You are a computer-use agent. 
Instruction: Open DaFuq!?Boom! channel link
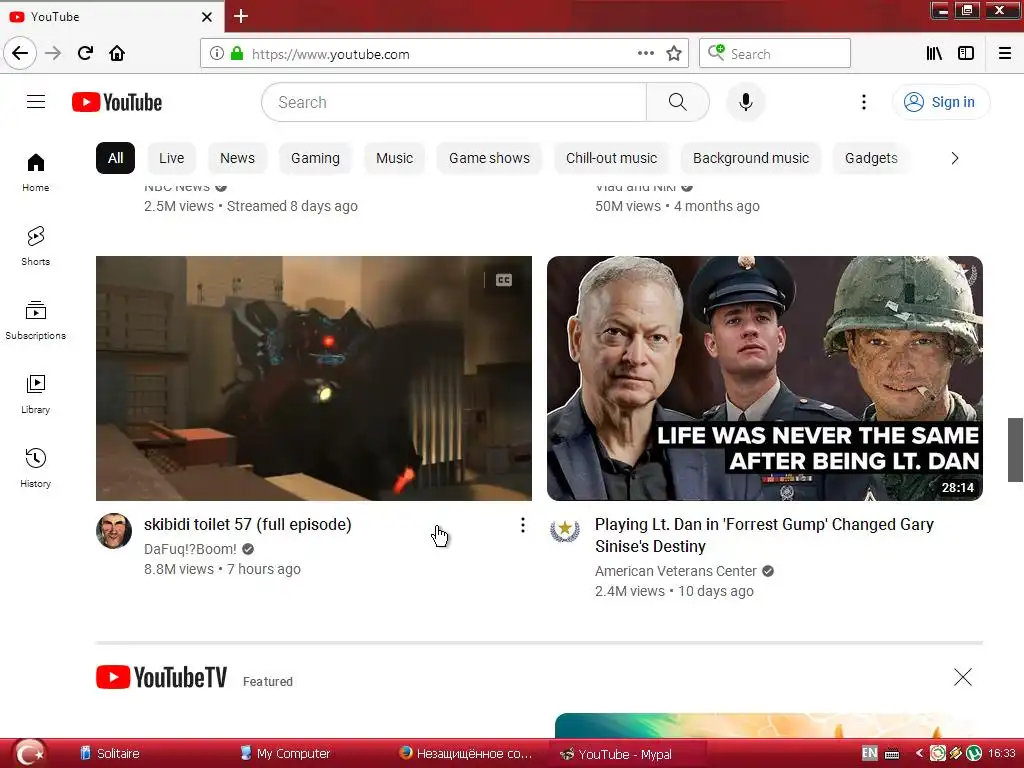[190, 549]
